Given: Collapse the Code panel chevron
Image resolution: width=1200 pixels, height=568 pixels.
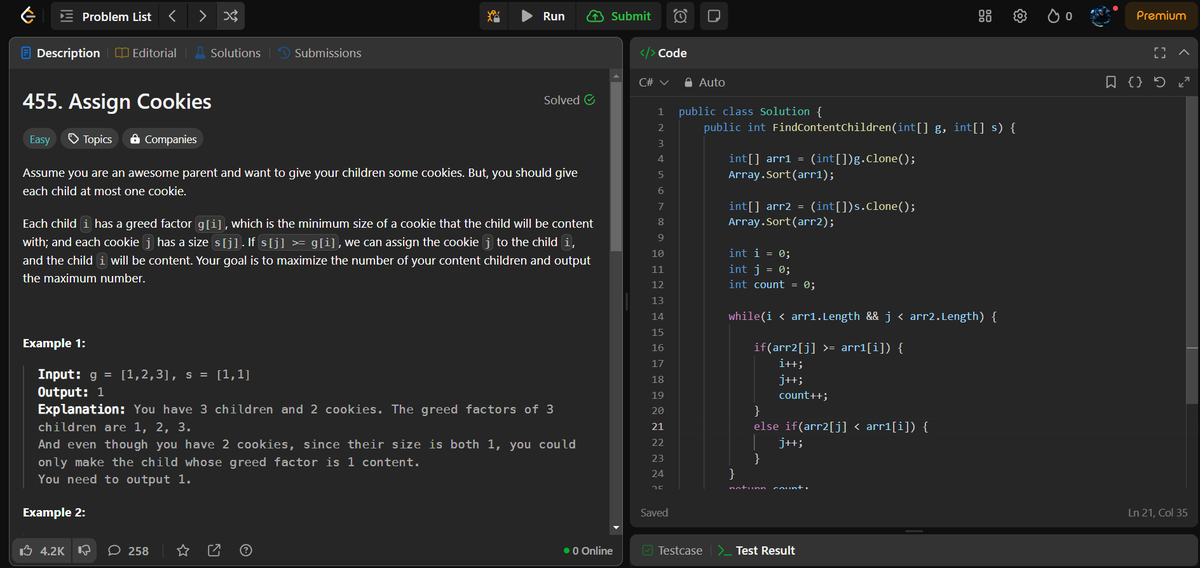Looking at the screenshot, I should (x=1182, y=53).
